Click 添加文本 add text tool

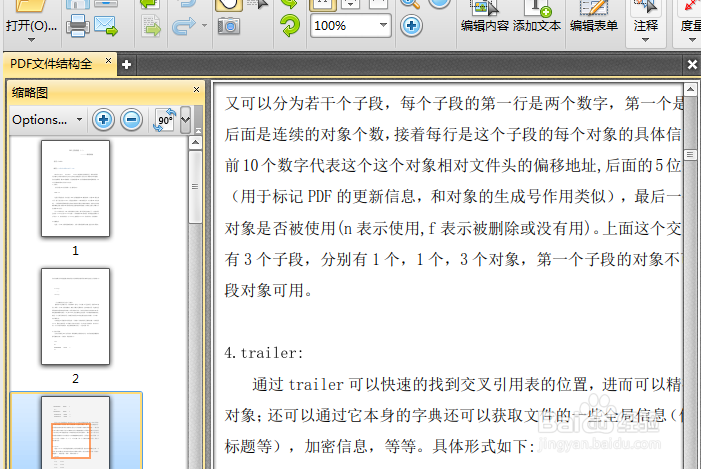click(x=537, y=17)
